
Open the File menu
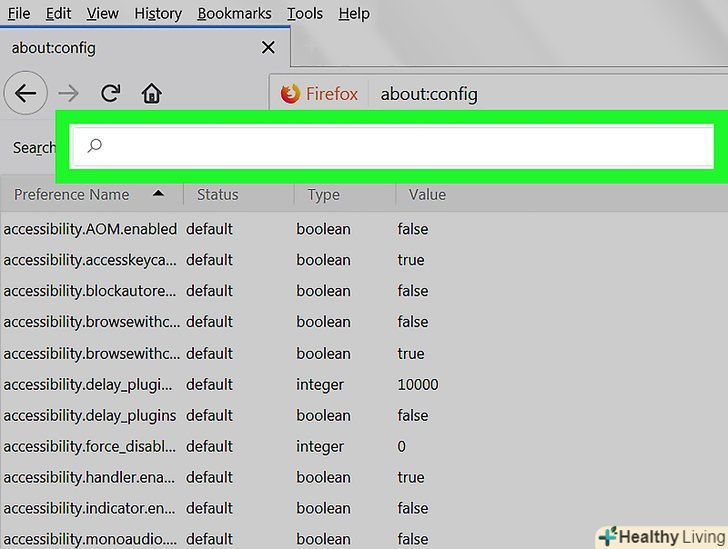(19, 13)
